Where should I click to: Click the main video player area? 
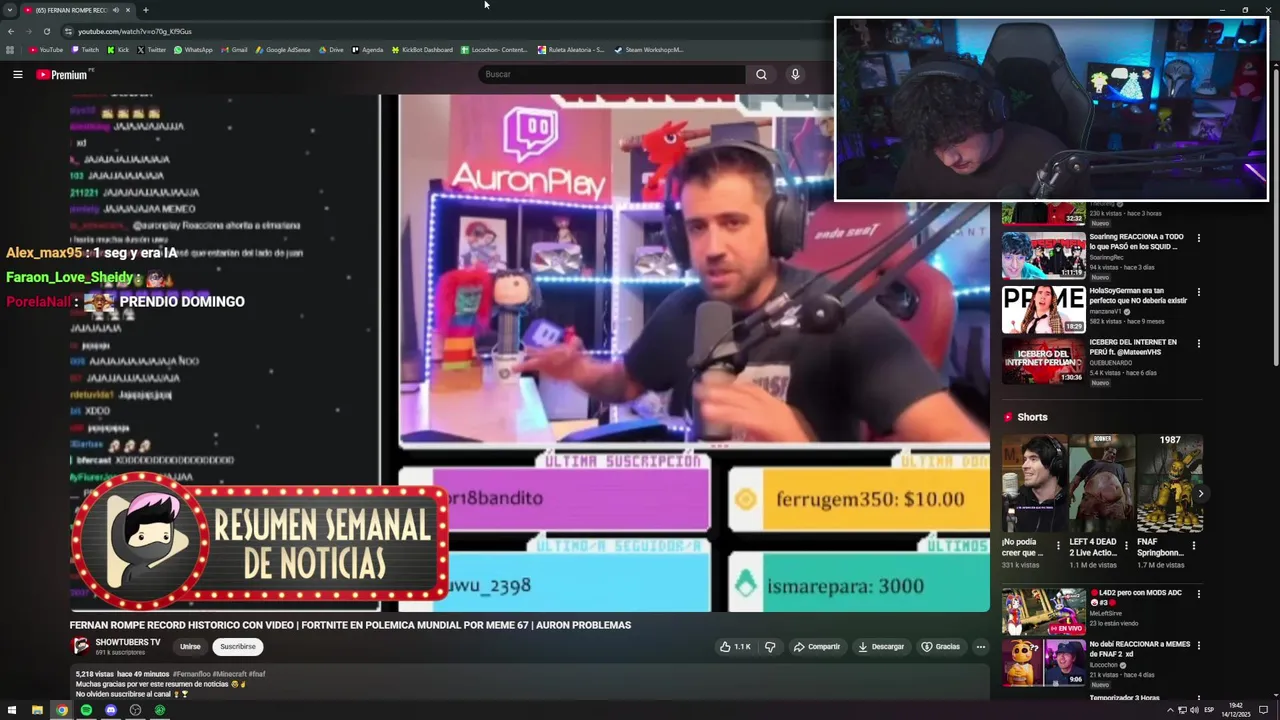coord(530,352)
